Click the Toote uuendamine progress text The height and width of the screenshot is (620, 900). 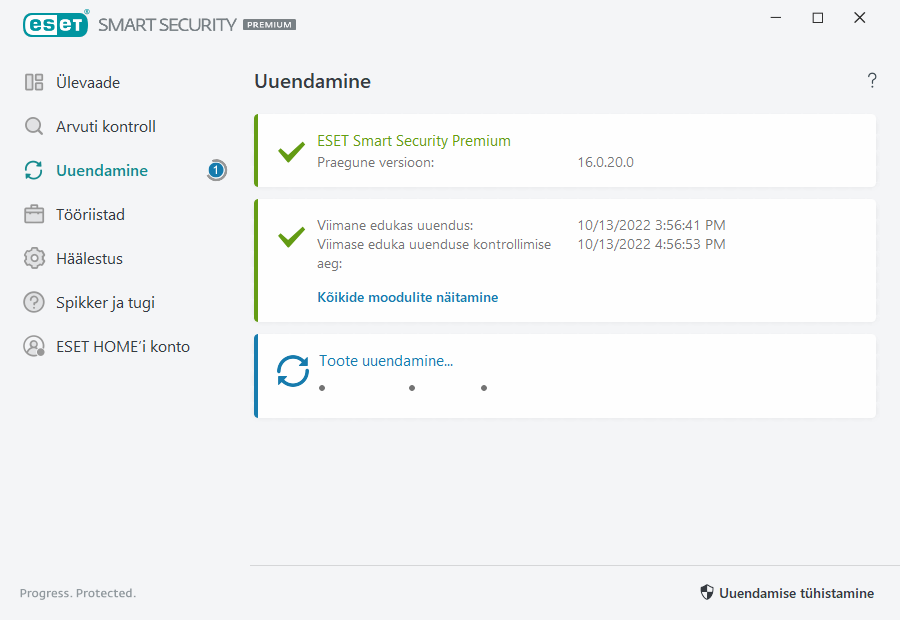[x=386, y=361]
